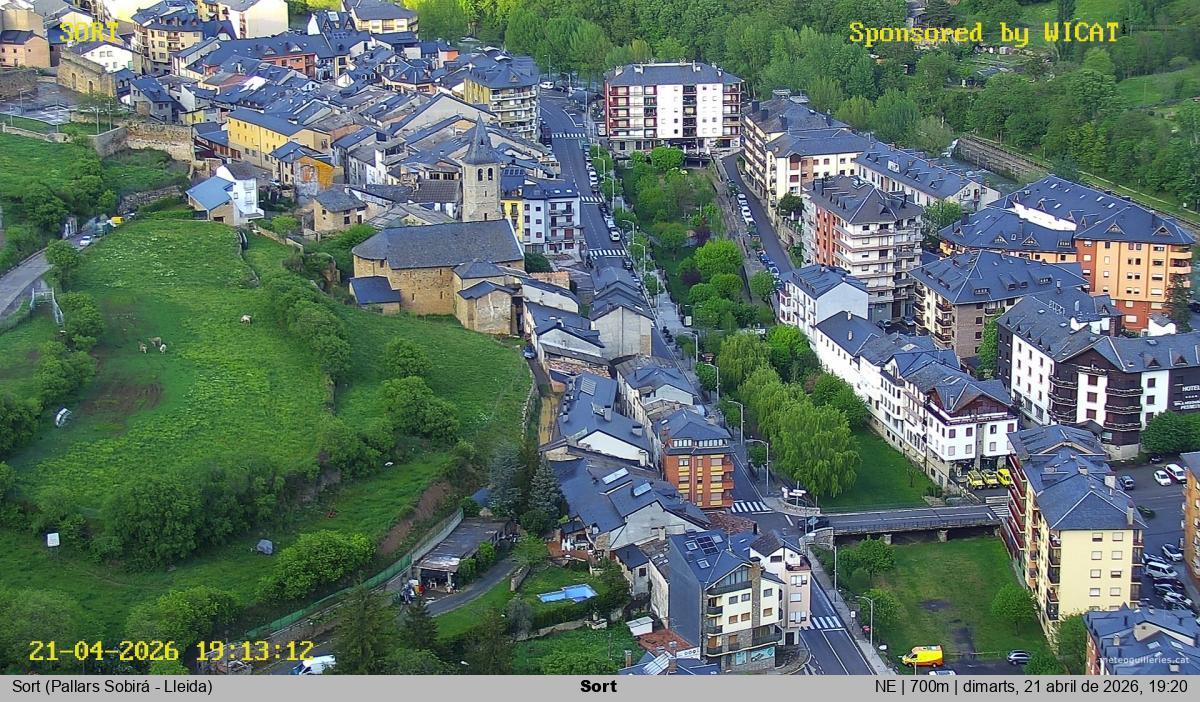Click the yellow time 19:13:12 overlay

click(x=254, y=651)
